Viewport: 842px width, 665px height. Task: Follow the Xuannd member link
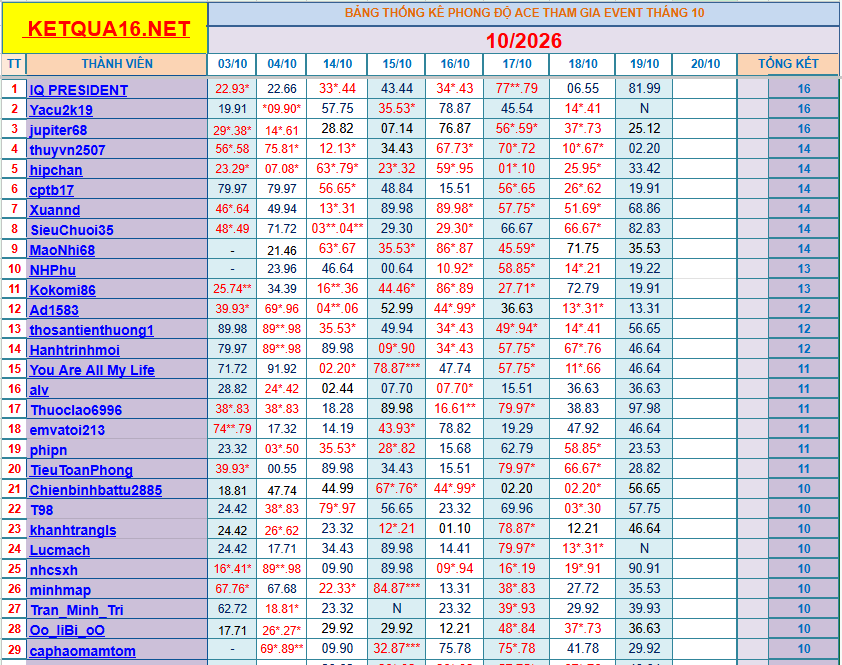(x=55, y=210)
